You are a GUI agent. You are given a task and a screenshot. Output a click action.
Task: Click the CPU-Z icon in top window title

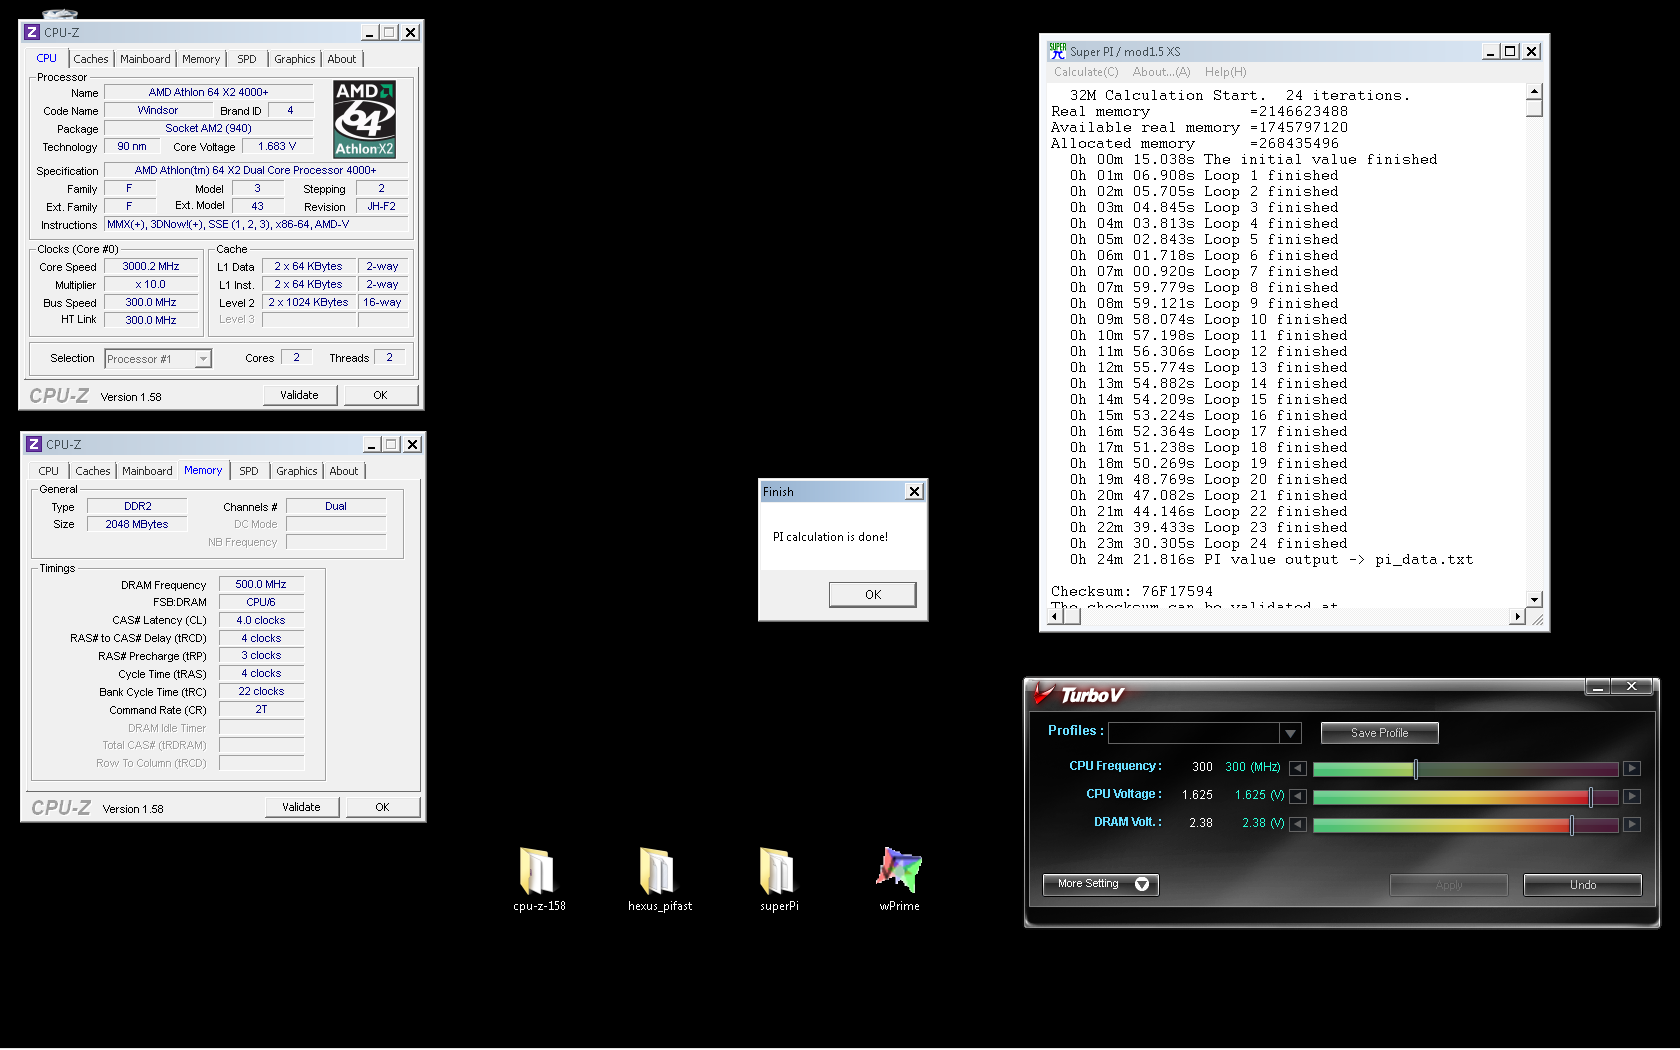32,32
